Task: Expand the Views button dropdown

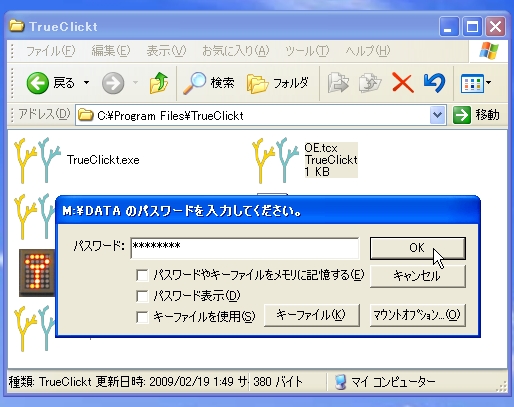Action: coord(489,82)
